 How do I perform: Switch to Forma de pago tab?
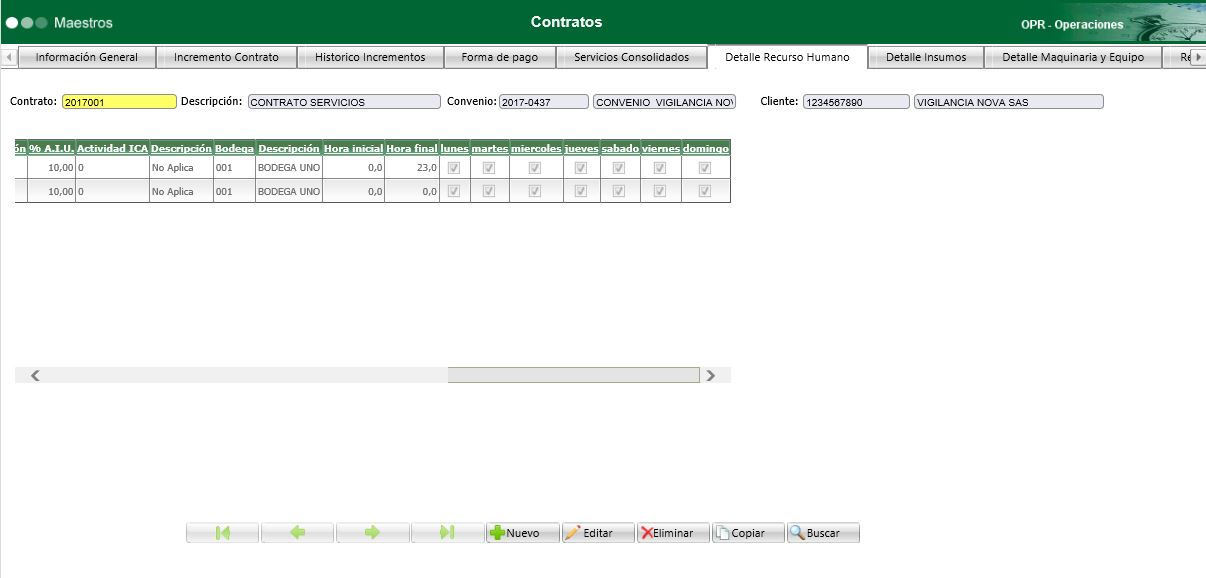[x=500, y=57]
